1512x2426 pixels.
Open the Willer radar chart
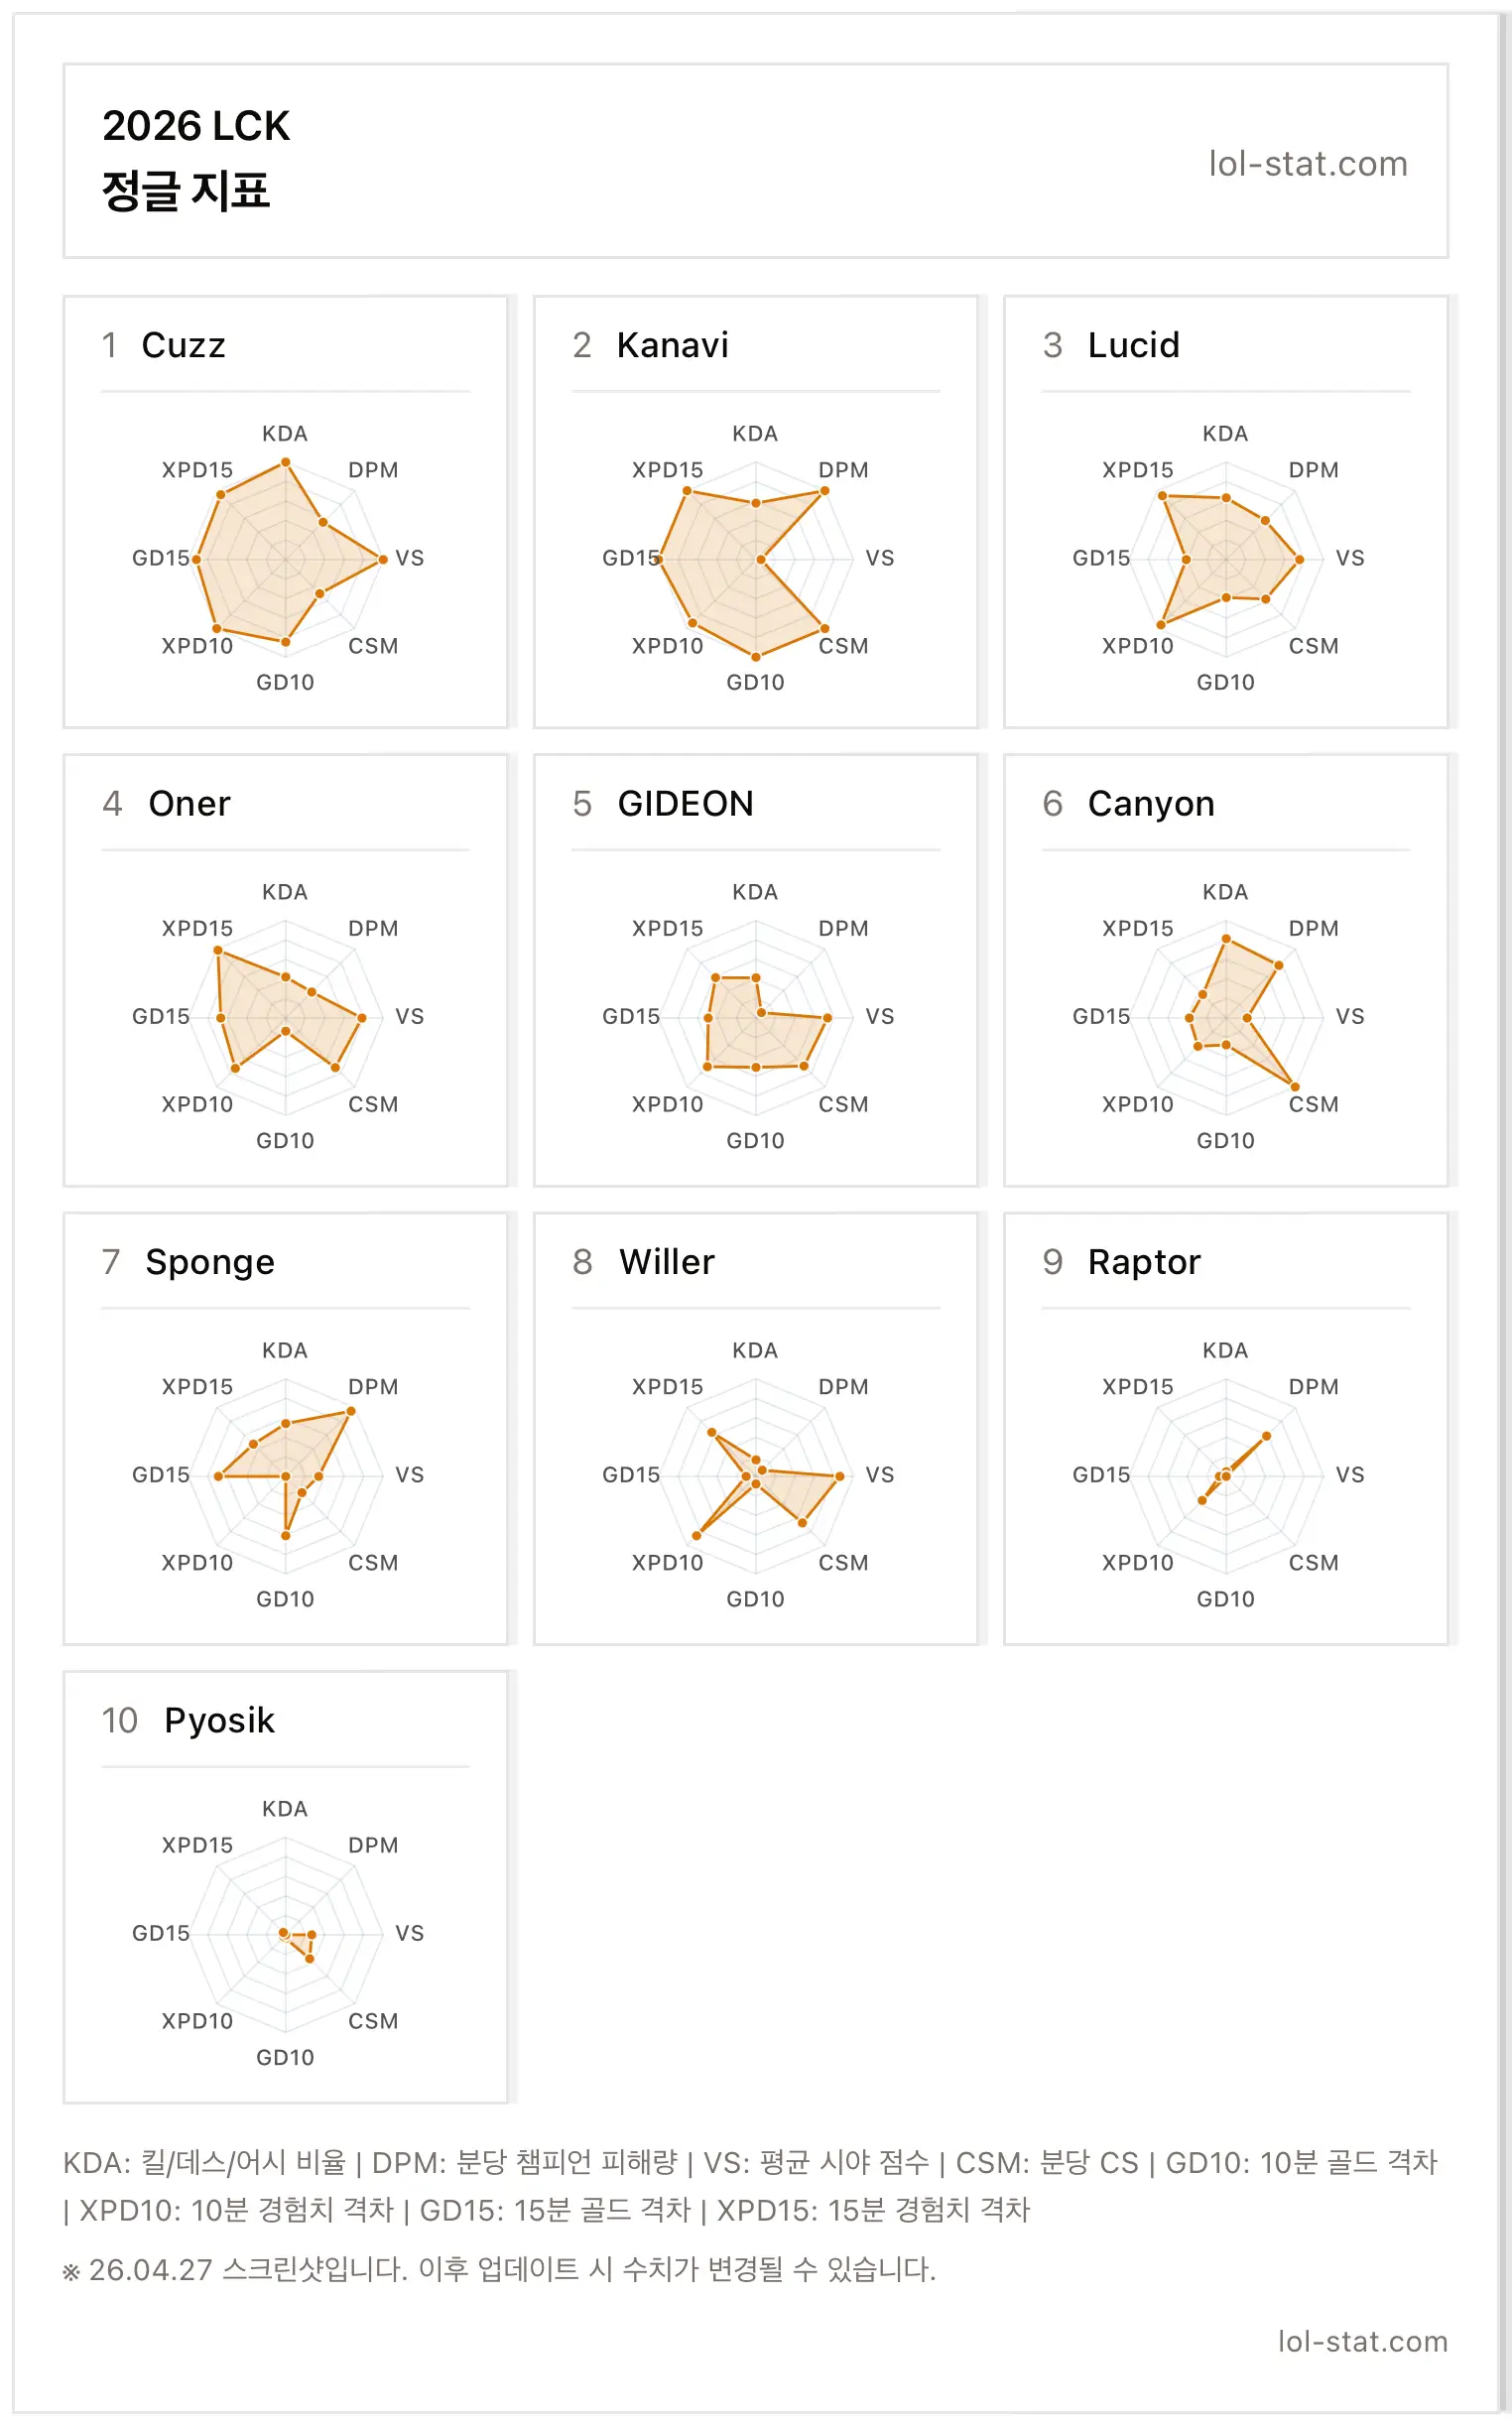[x=755, y=1476]
